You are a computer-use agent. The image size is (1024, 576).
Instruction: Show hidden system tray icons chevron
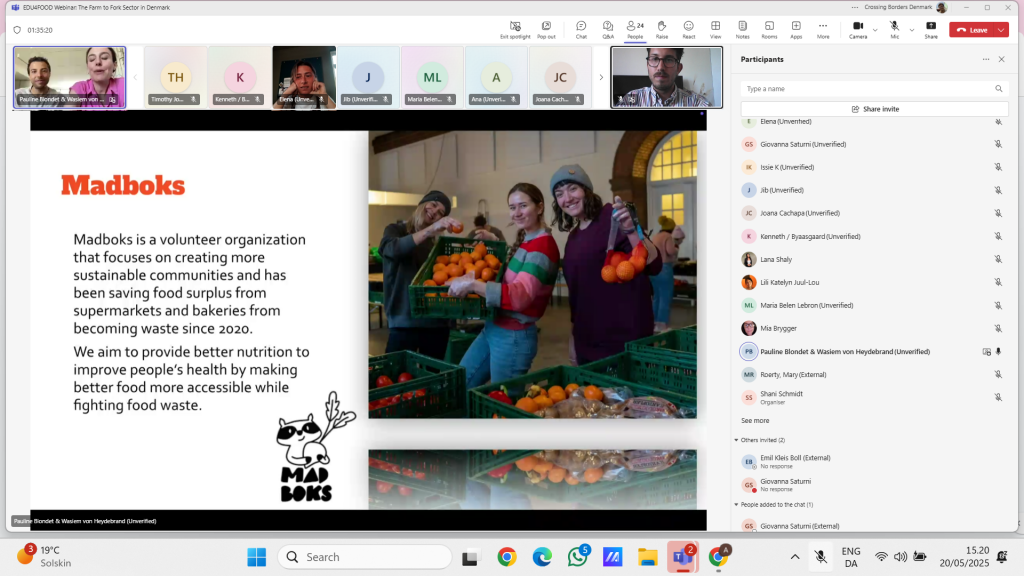[x=795, y=557]
